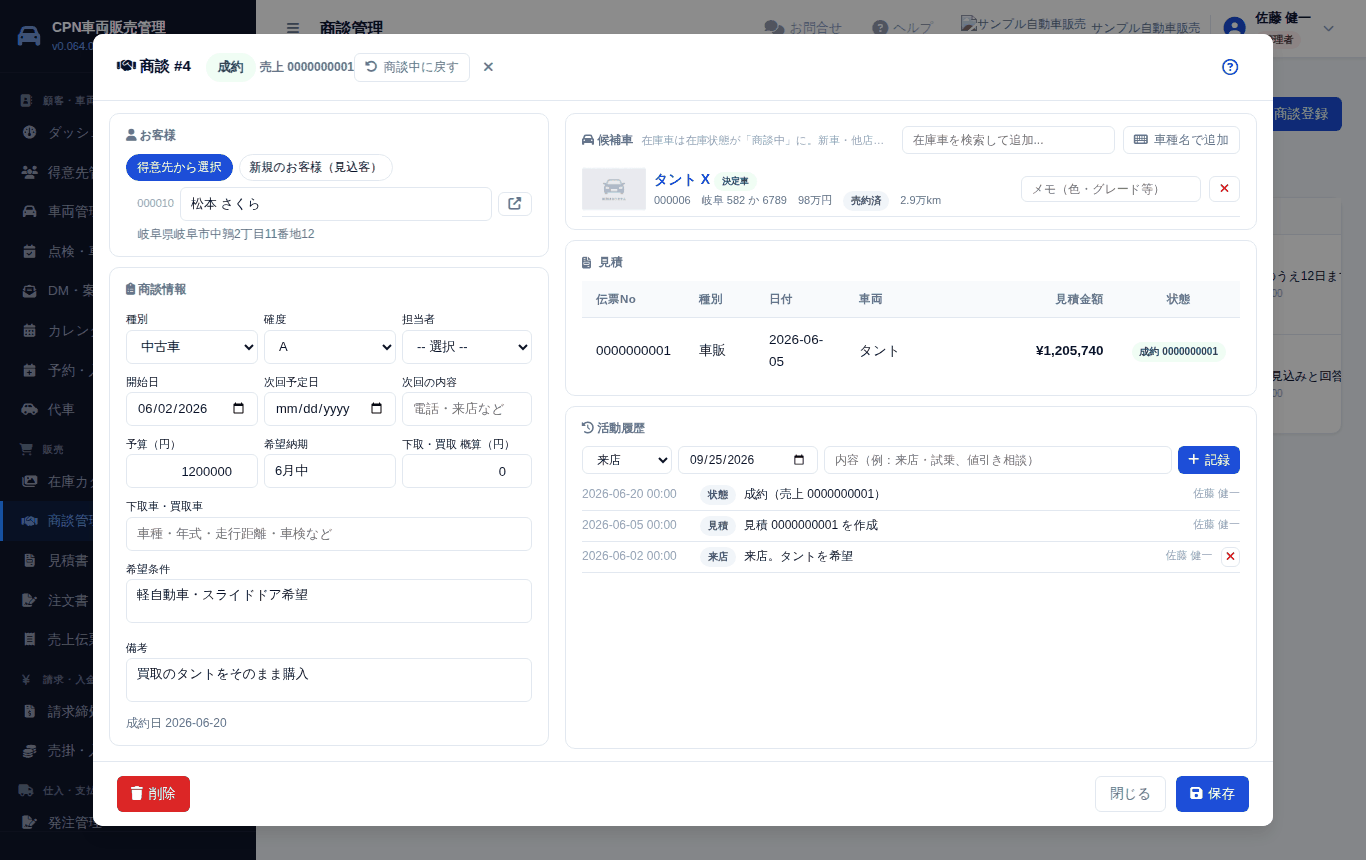Click the activity content input field
1366x860 pixels.
click(x=998, y=460)
